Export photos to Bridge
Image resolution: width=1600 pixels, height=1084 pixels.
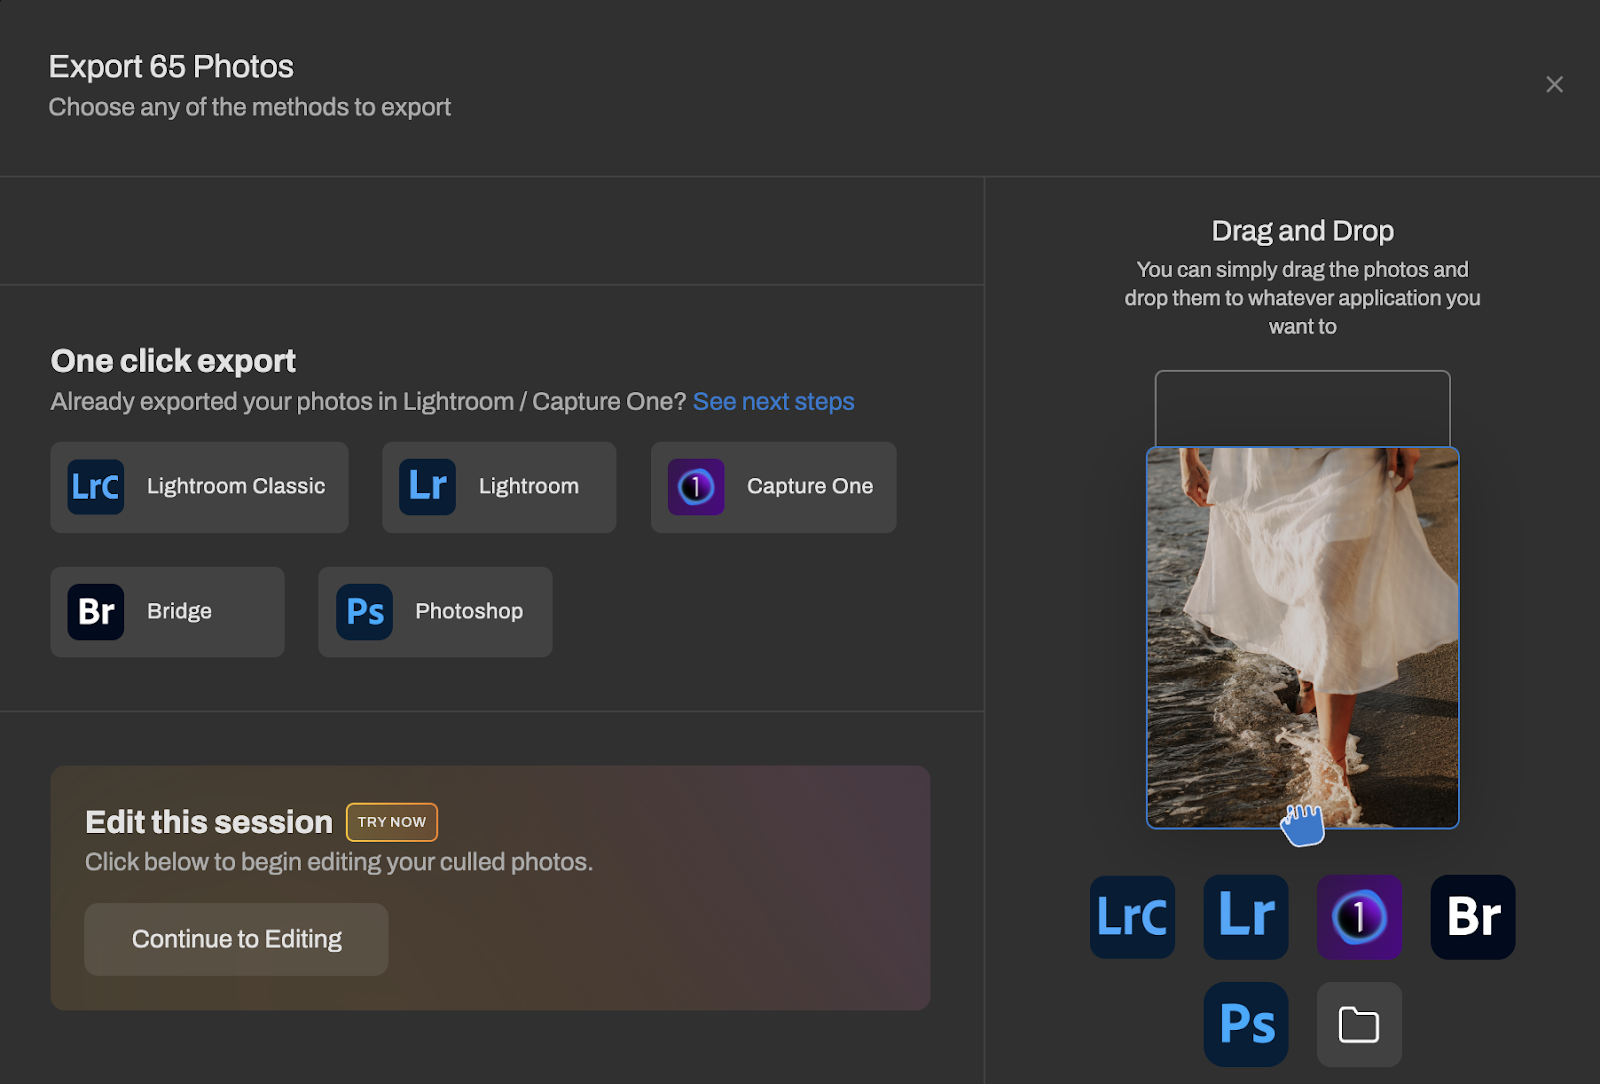pyautogui.click(x=167, y=612)
